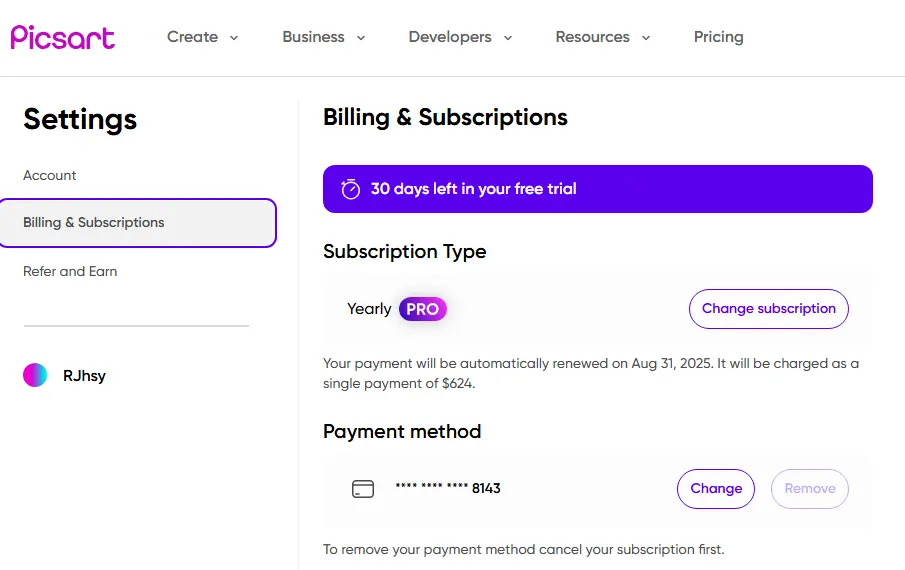Click the Remove payment method button
This screenshot has width=905, height=570.
[x=810, y=489]
